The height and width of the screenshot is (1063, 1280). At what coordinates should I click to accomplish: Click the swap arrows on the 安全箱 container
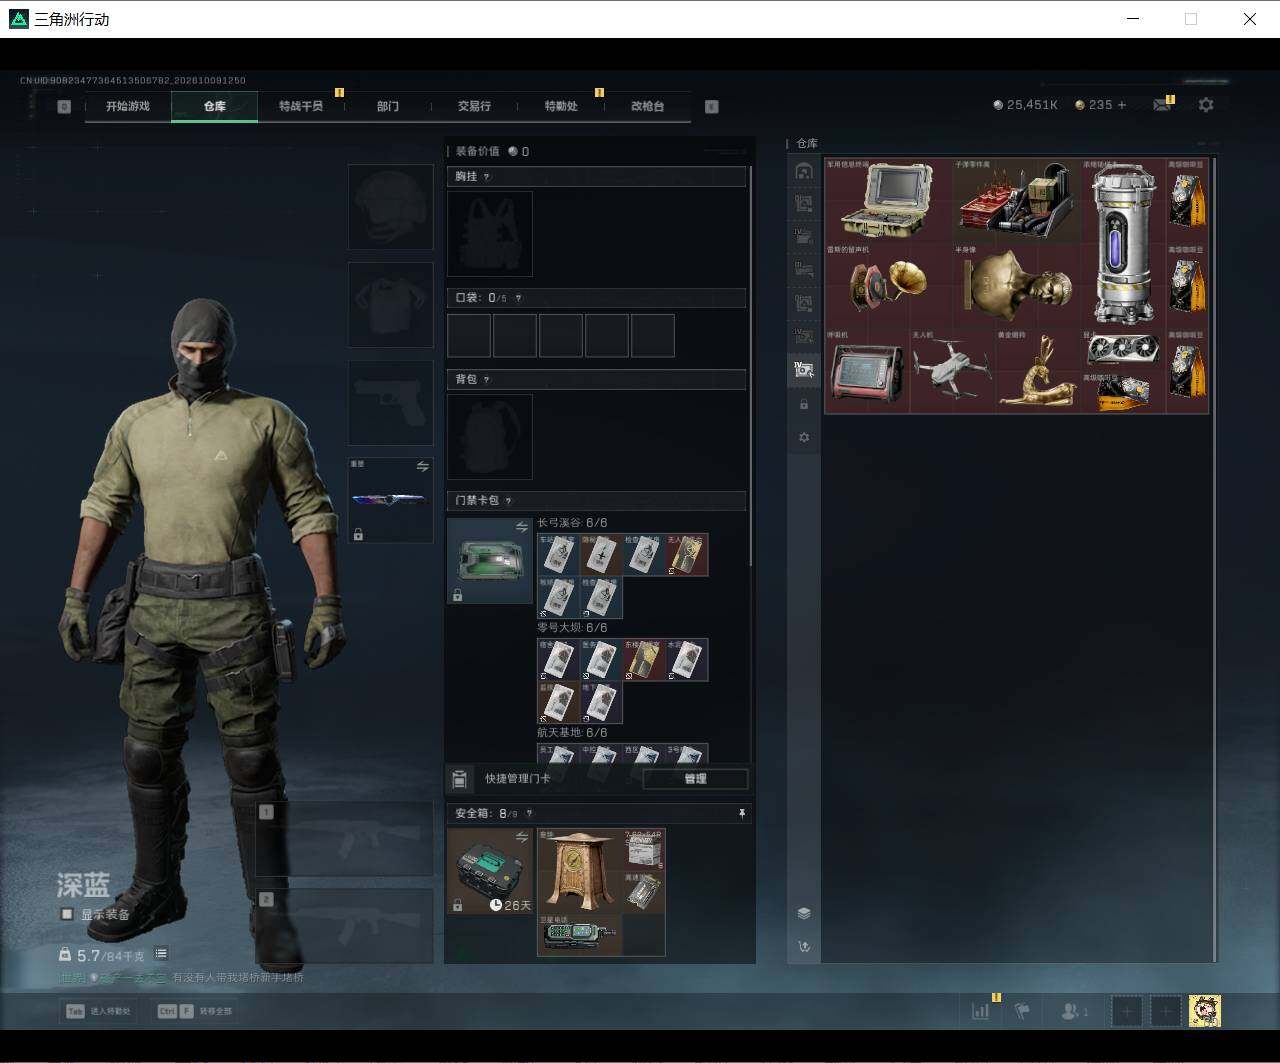pos(521,837)
